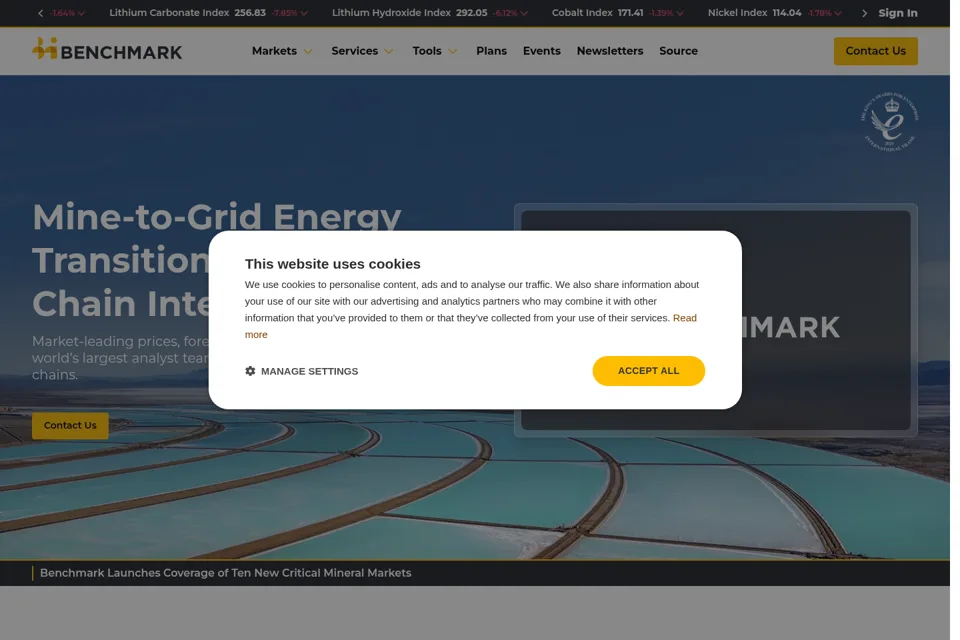
Task: Click the Lithium Hydroxide Index ticker
Action: coord(429,13)
